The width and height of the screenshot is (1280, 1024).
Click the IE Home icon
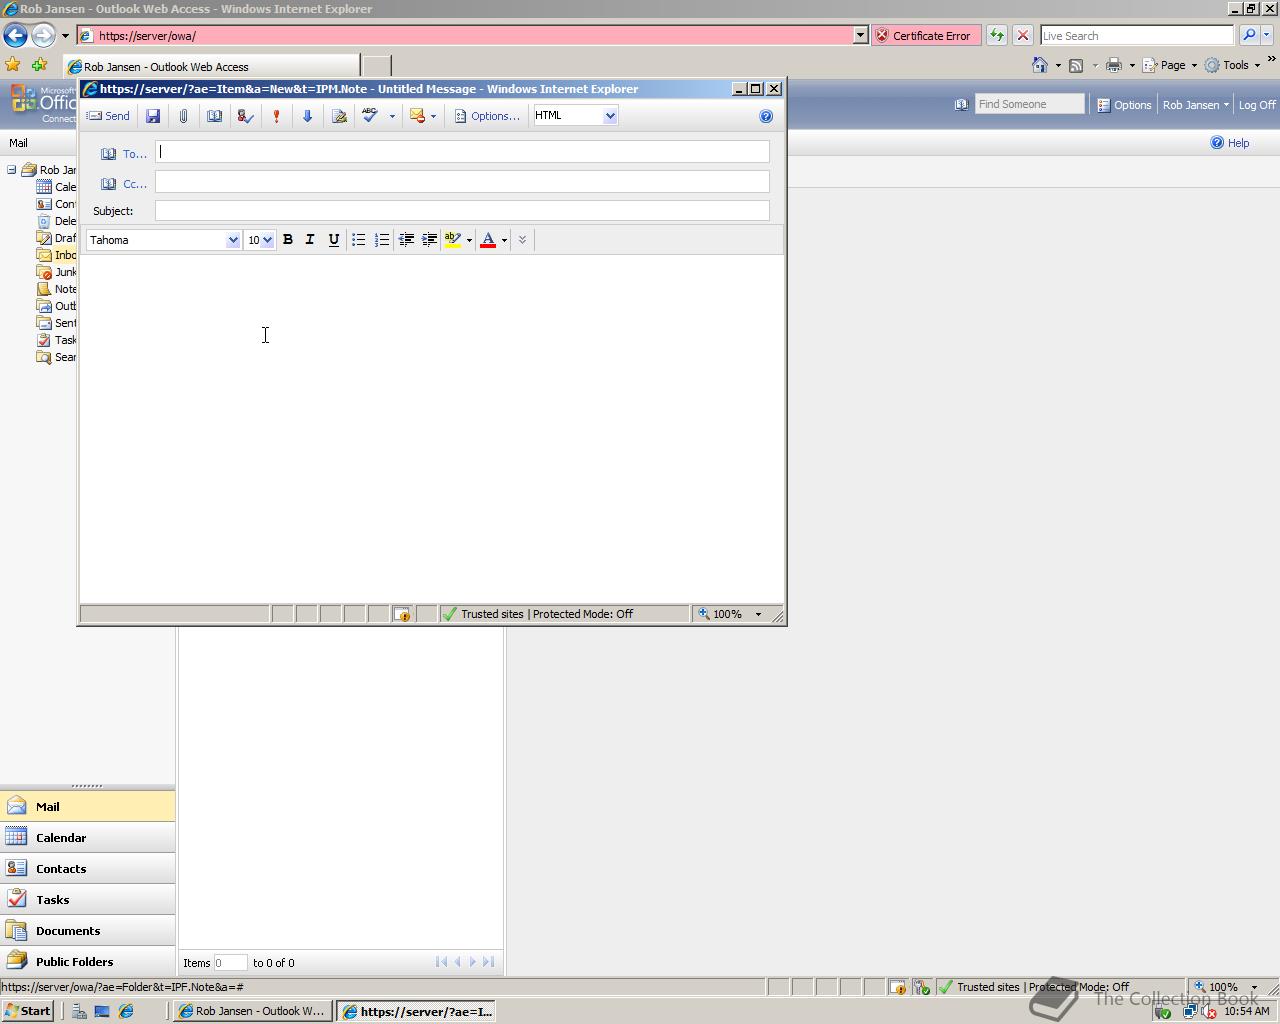click(x=1040, y=65)
